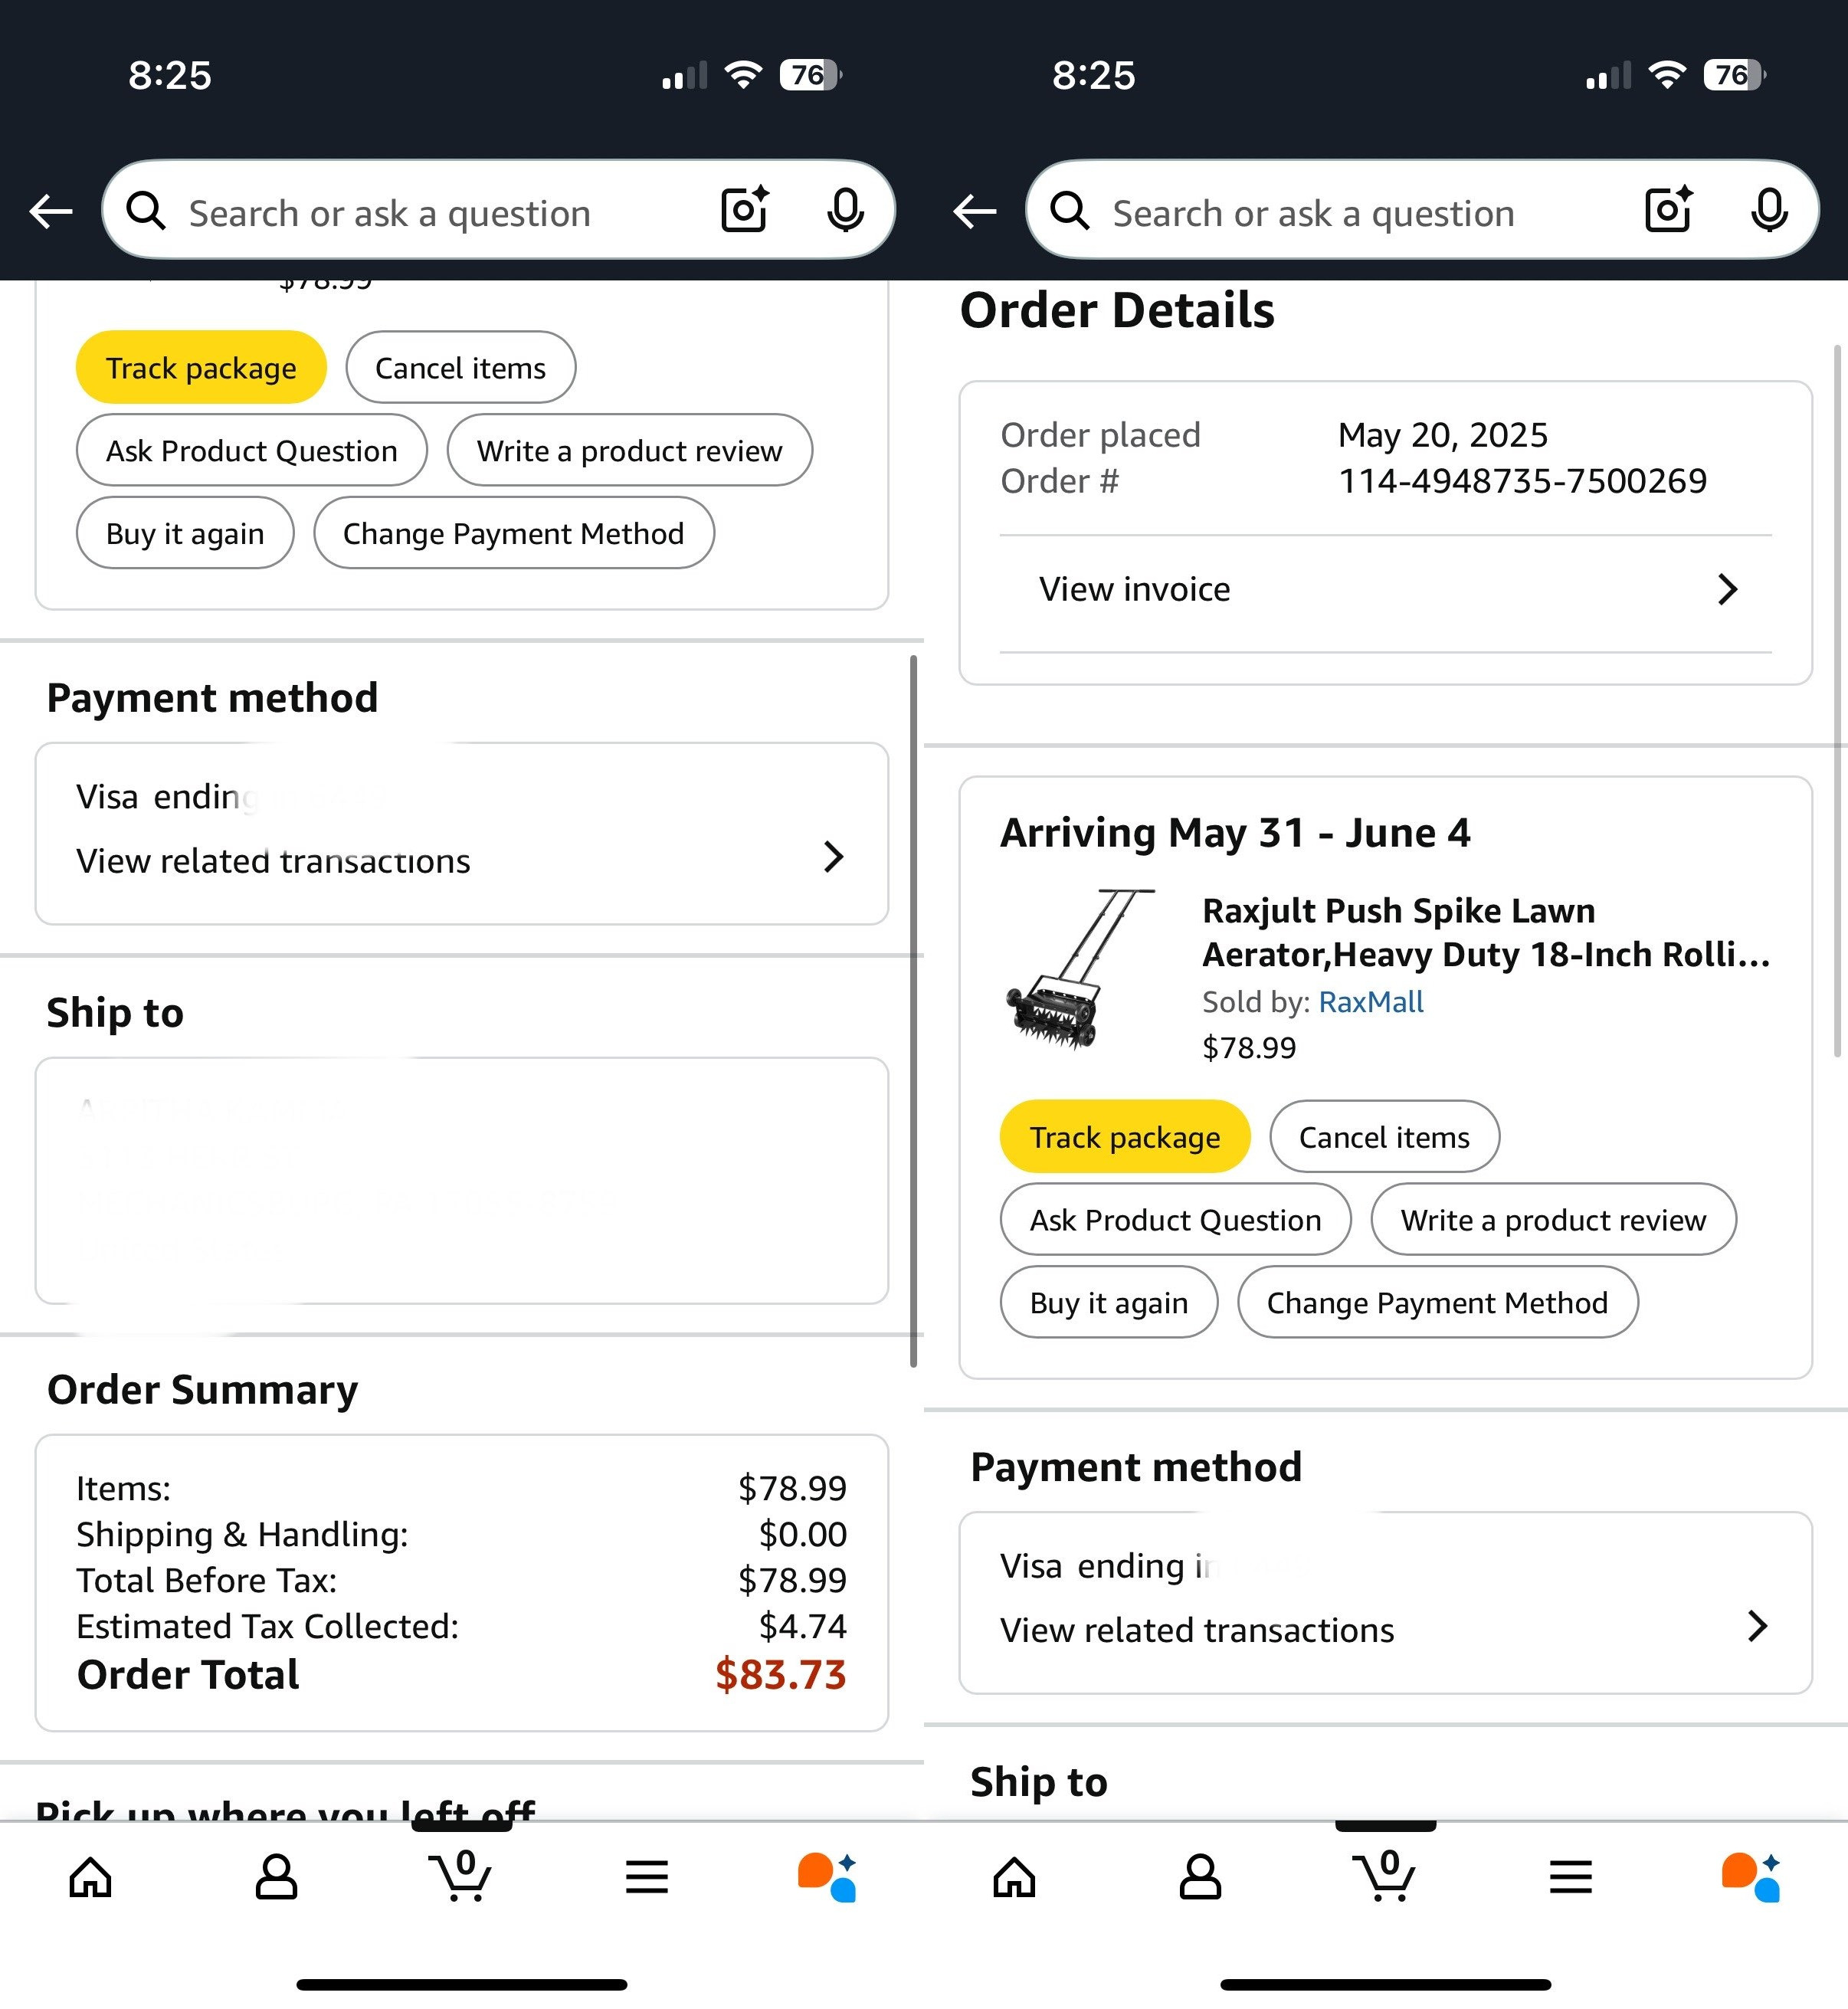Screen dimensions: 1848x2009
Task: Open the RaxMall seller link
Action: [1370, 1002]
